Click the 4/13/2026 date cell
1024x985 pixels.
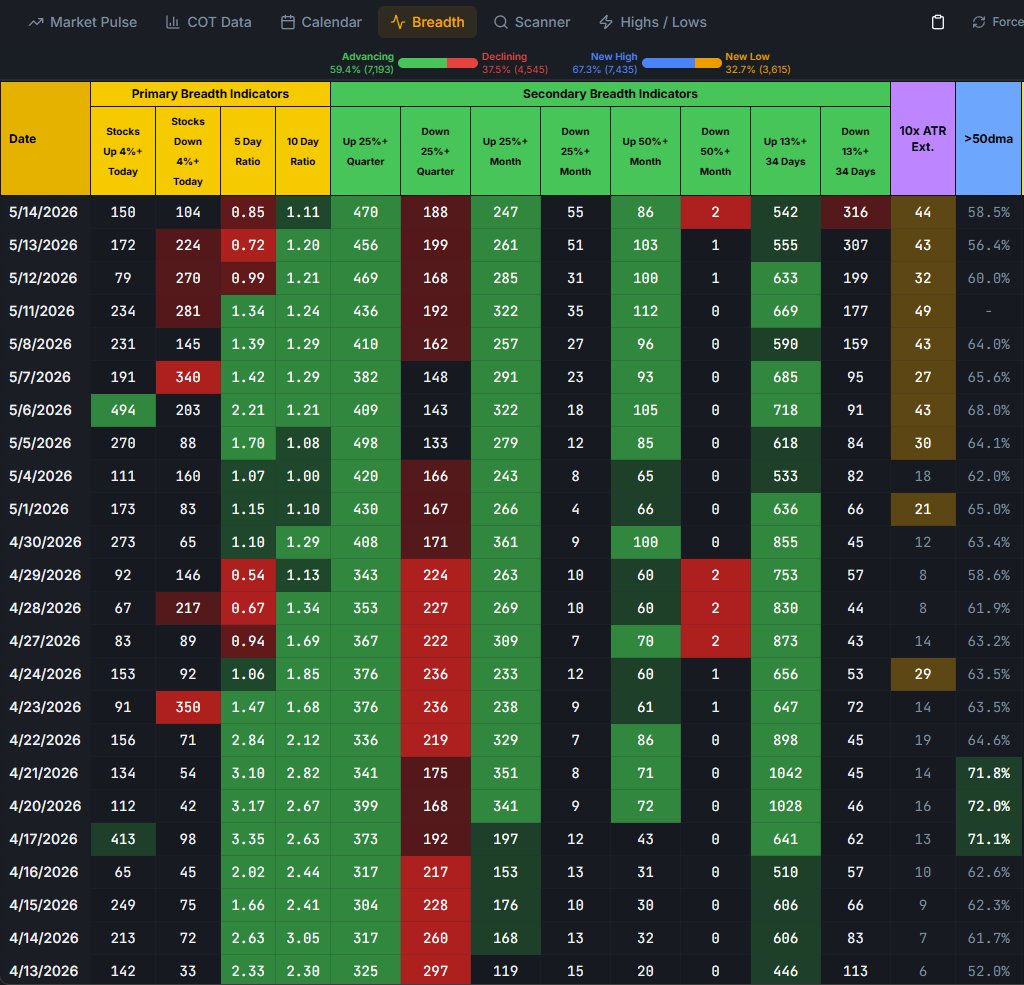pos(45,971)
